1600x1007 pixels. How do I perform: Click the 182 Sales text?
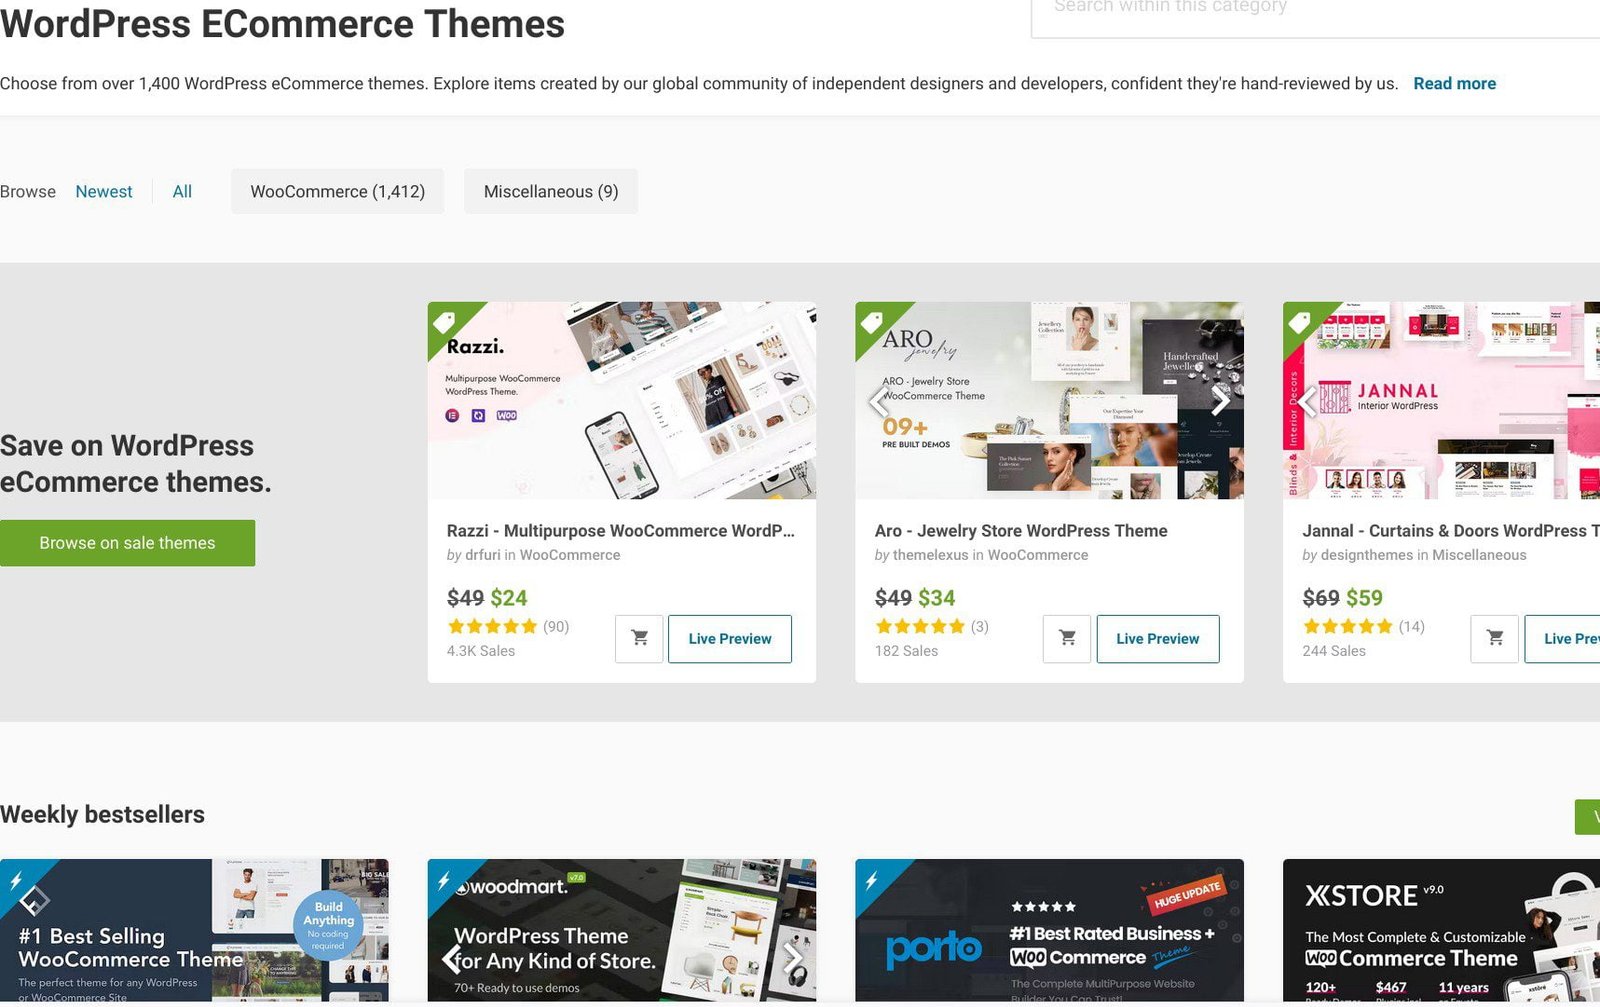907,651
